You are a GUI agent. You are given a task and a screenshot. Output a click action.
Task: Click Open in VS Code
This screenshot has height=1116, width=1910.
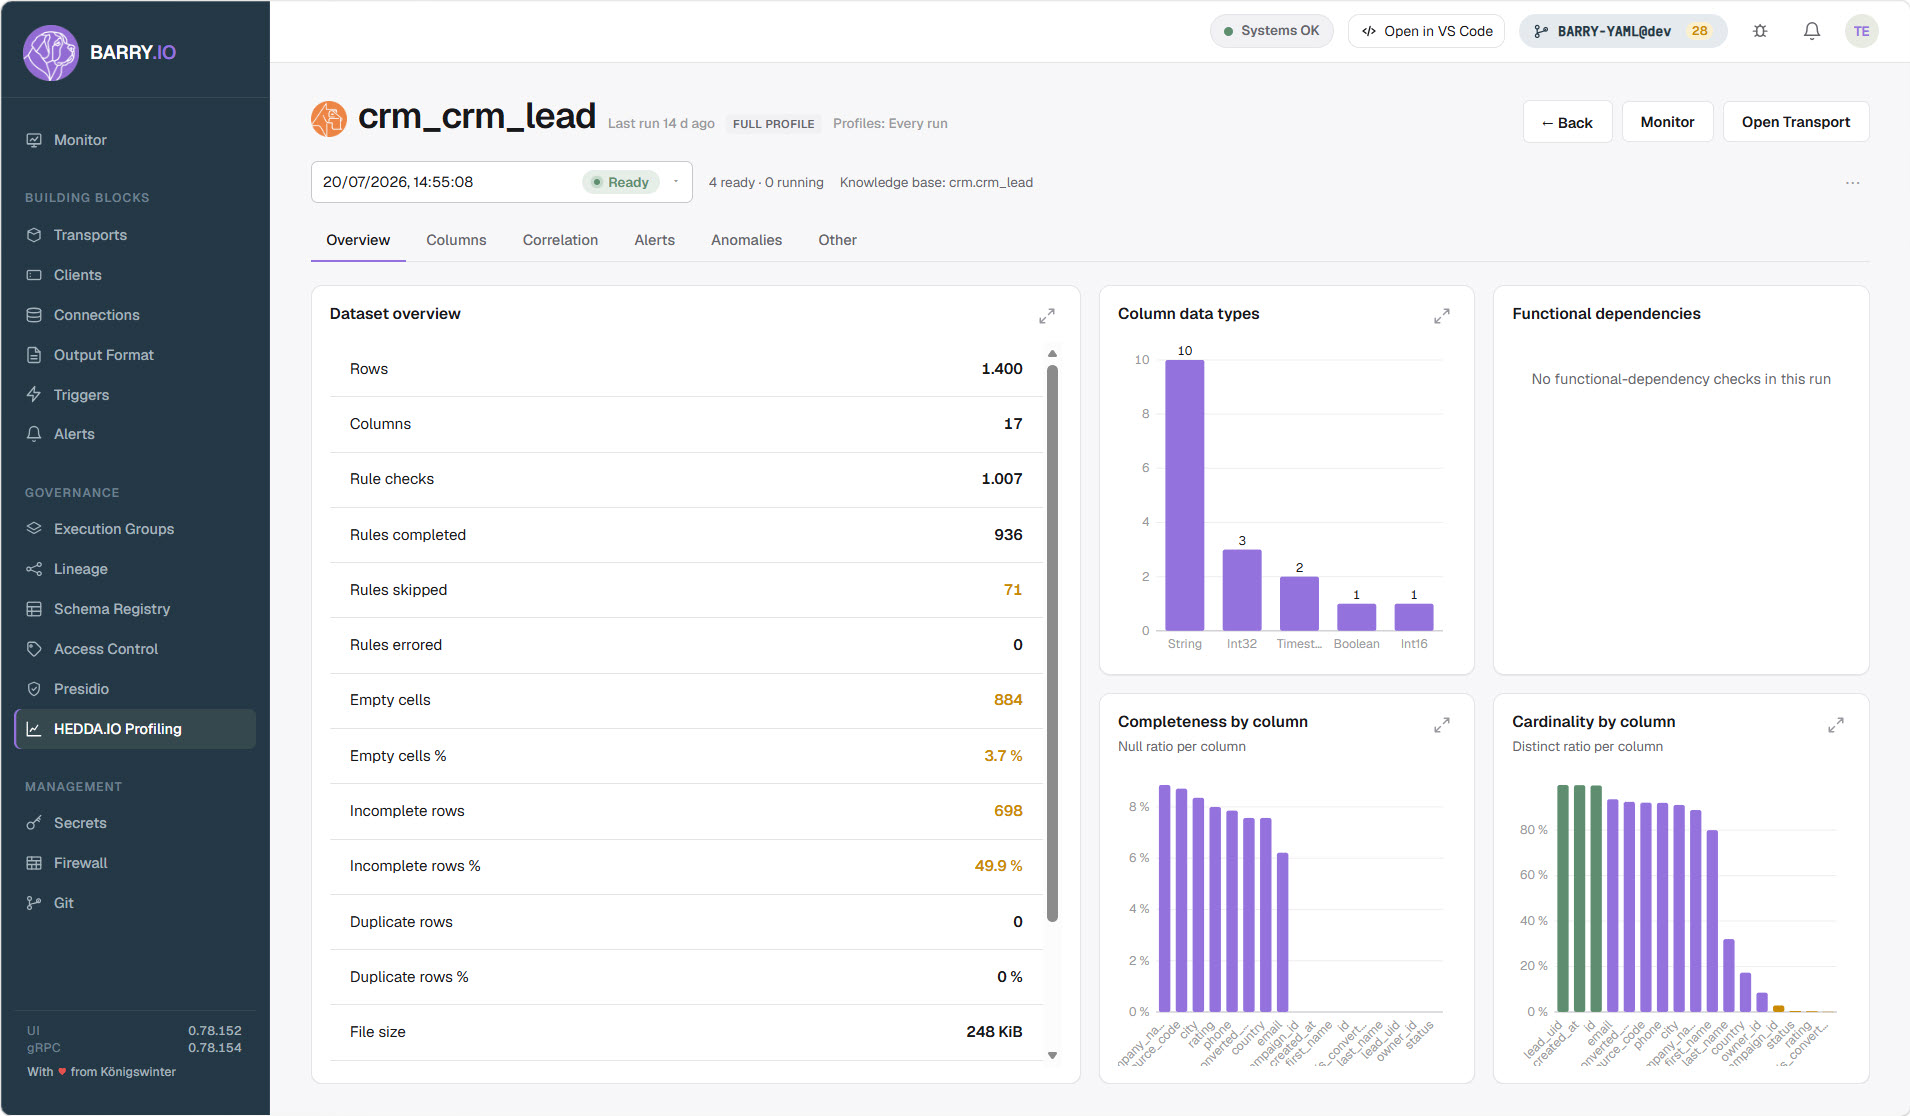click(x=1426, y=31)
